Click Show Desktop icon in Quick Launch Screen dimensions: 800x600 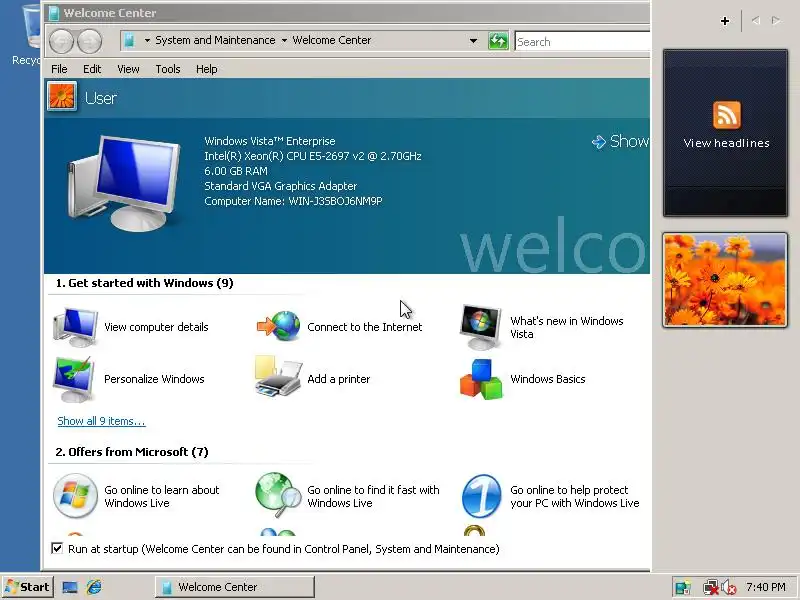[x=70, y=587]
